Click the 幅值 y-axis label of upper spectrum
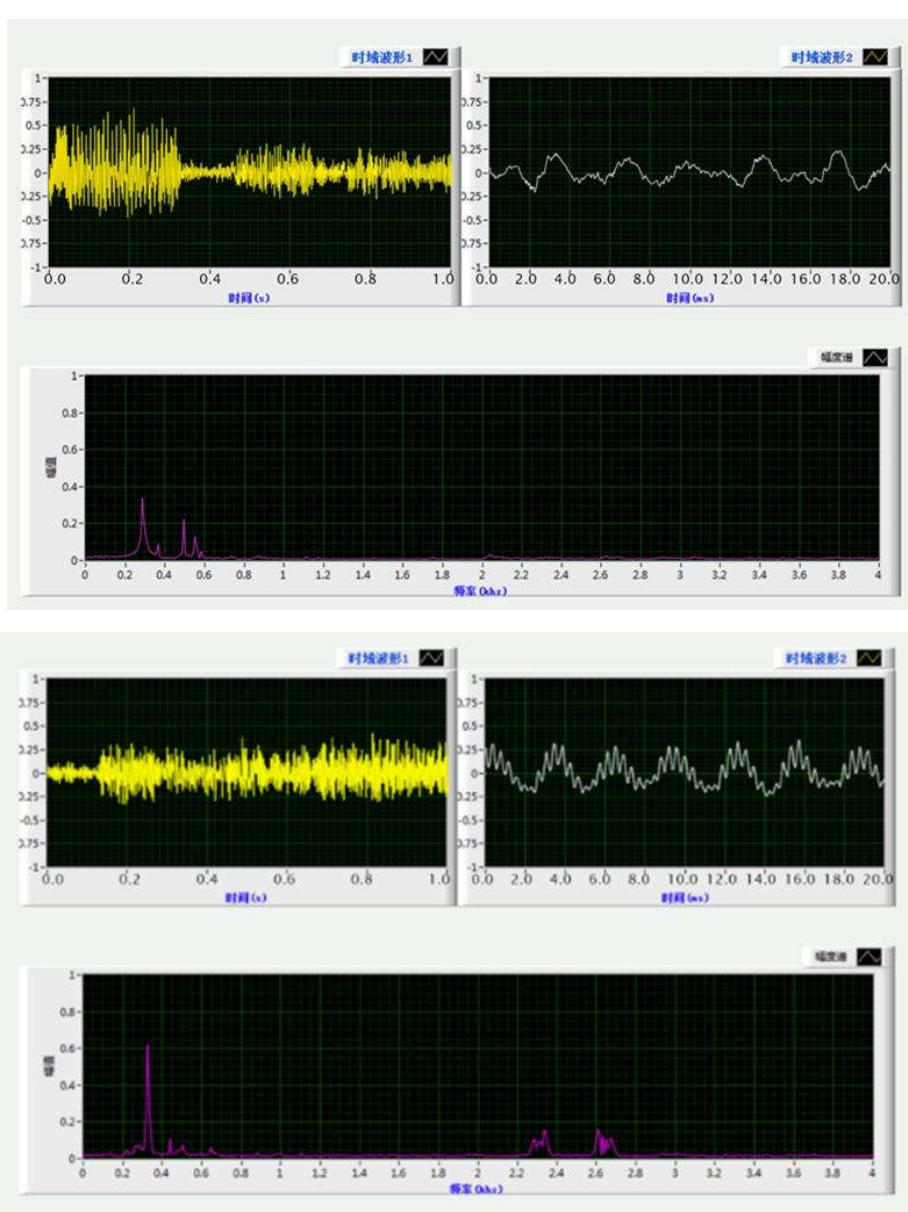 (x=50, y=466)
